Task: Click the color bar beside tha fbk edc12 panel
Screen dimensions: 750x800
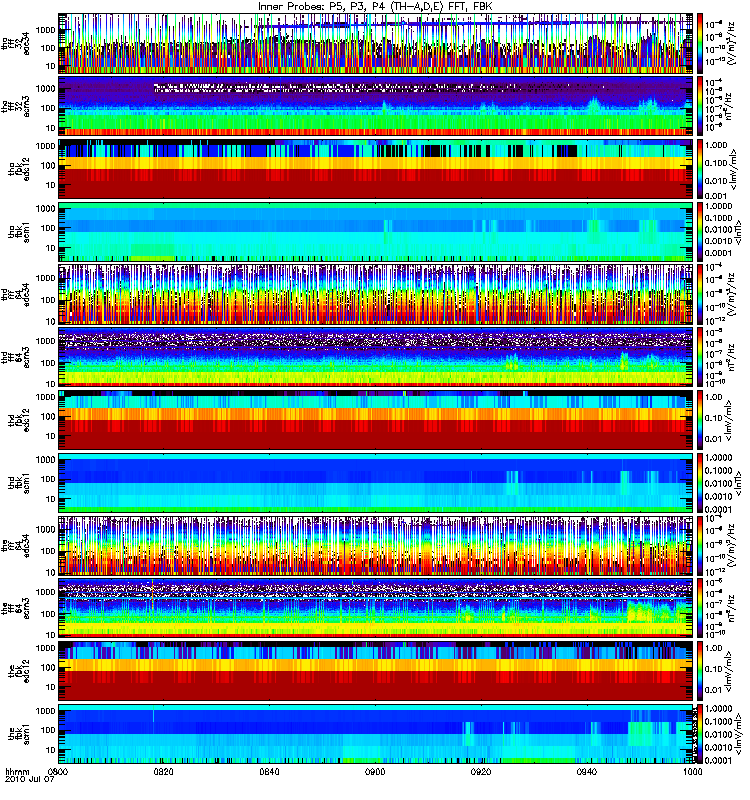Action: pos(700,169)
